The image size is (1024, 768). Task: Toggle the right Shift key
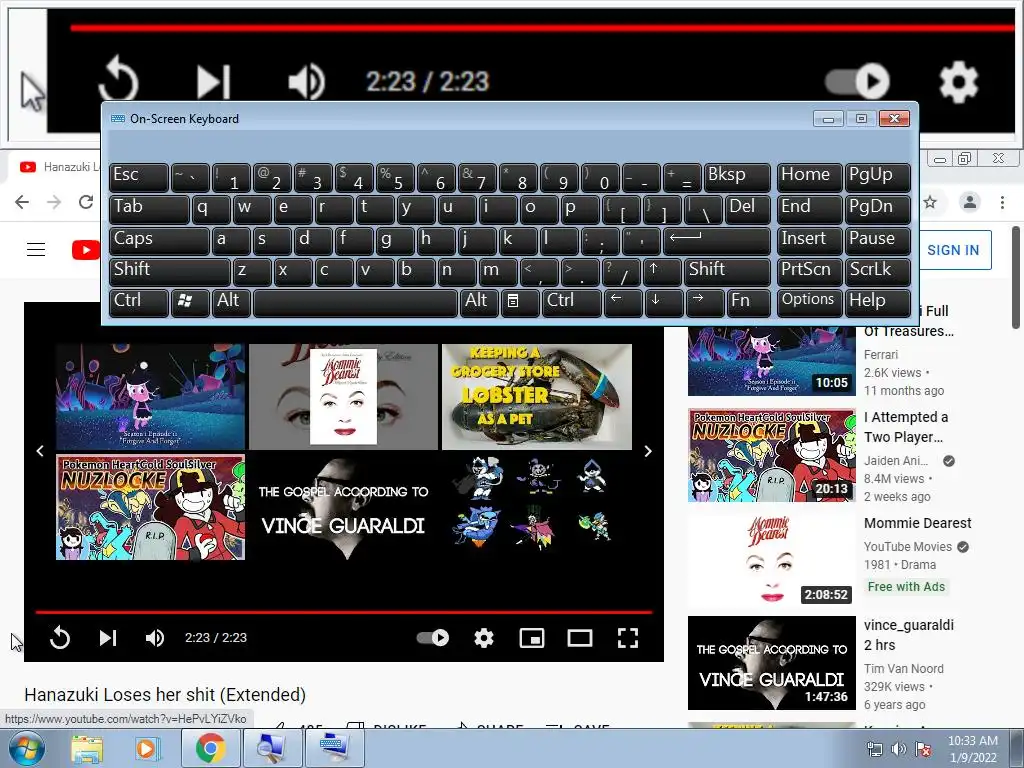pos(727,270)
